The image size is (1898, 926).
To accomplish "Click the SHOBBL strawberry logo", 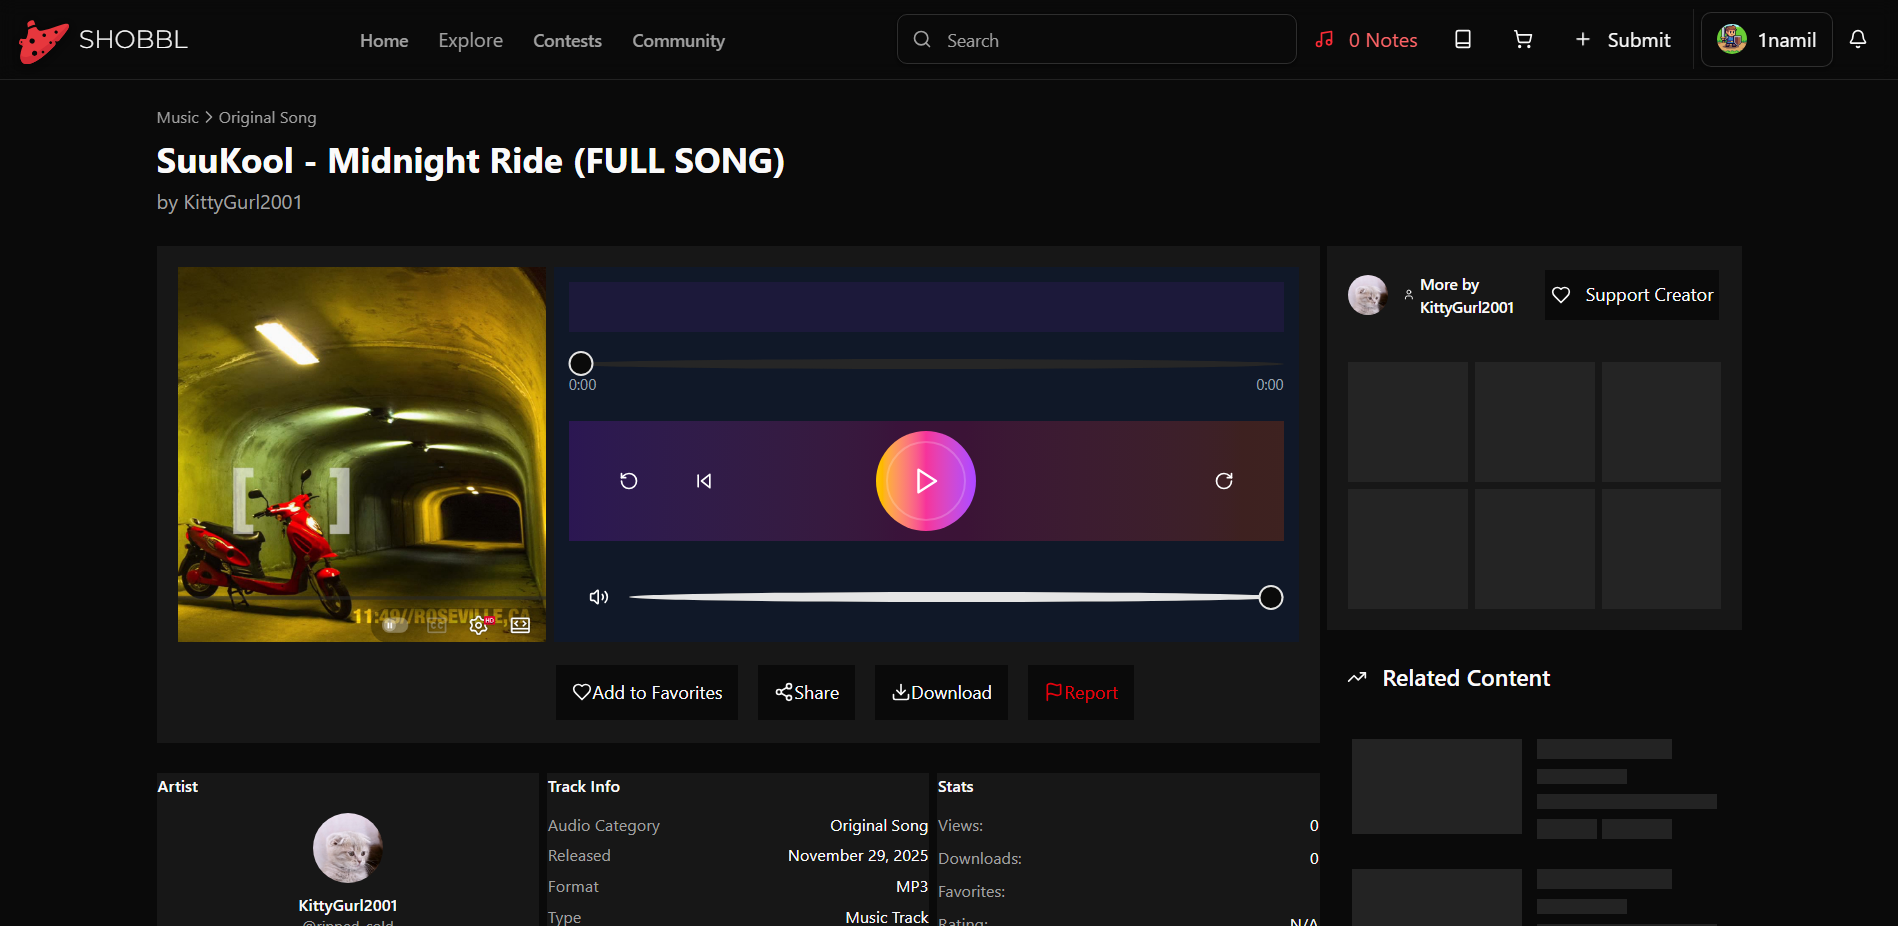I will (44, 41).
